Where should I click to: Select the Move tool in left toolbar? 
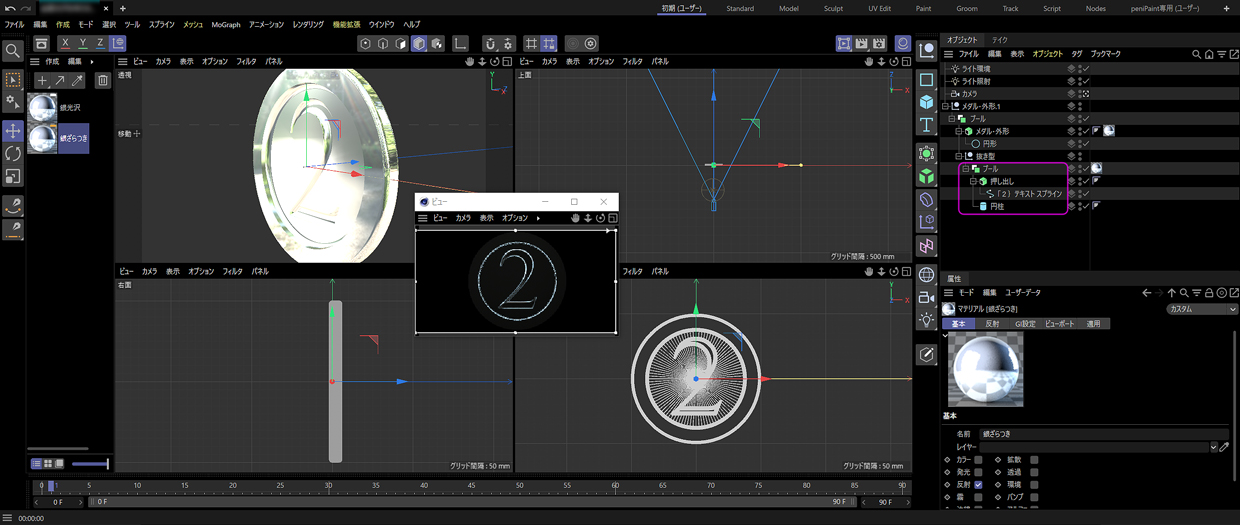13,131
